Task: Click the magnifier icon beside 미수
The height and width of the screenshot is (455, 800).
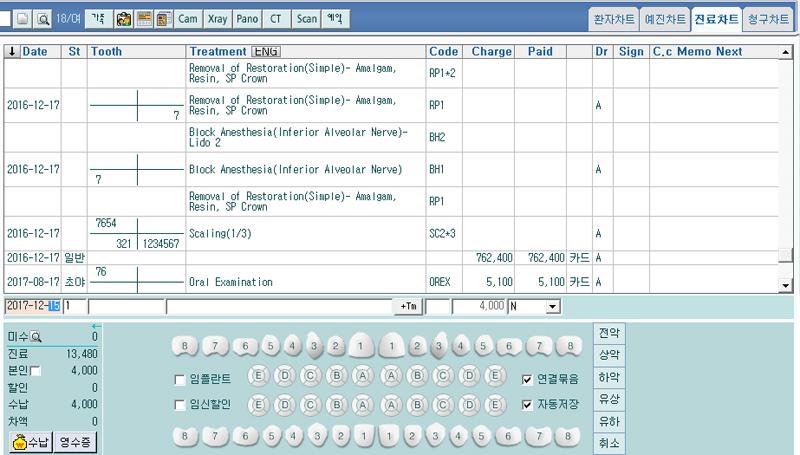Action: pyautogui.click(x=36, y=337)
